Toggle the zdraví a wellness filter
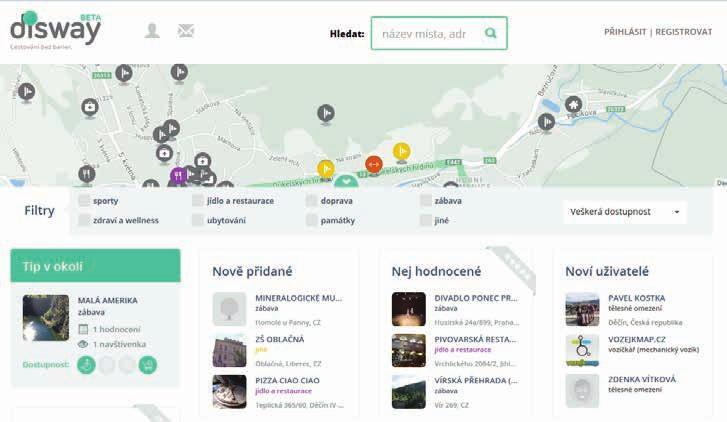This screenshot has width=727, height=422. pyautogui.click(x=84, y=220)
